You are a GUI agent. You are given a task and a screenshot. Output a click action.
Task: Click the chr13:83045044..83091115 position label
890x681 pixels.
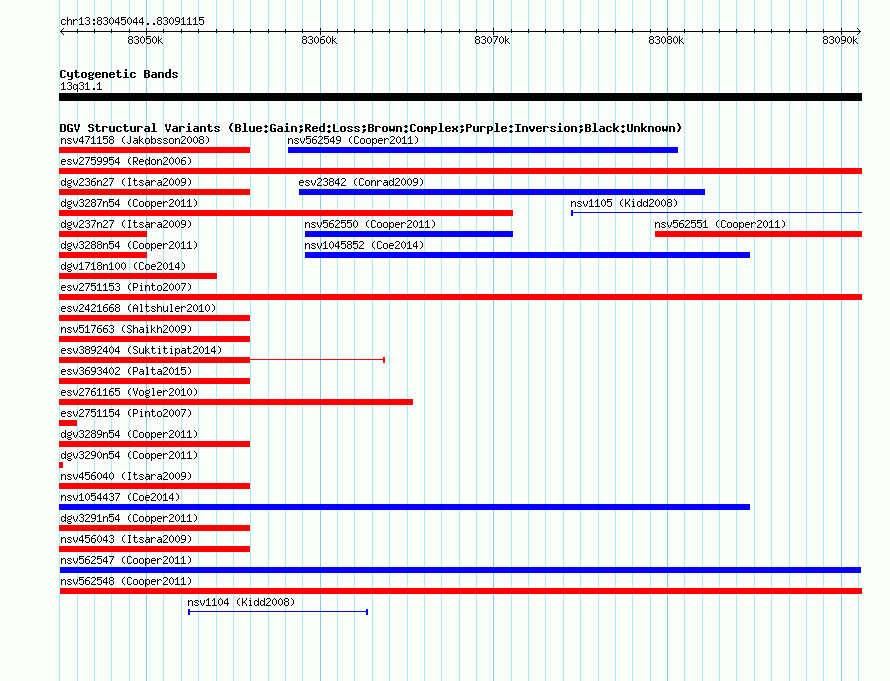click(x=132, y=21)
